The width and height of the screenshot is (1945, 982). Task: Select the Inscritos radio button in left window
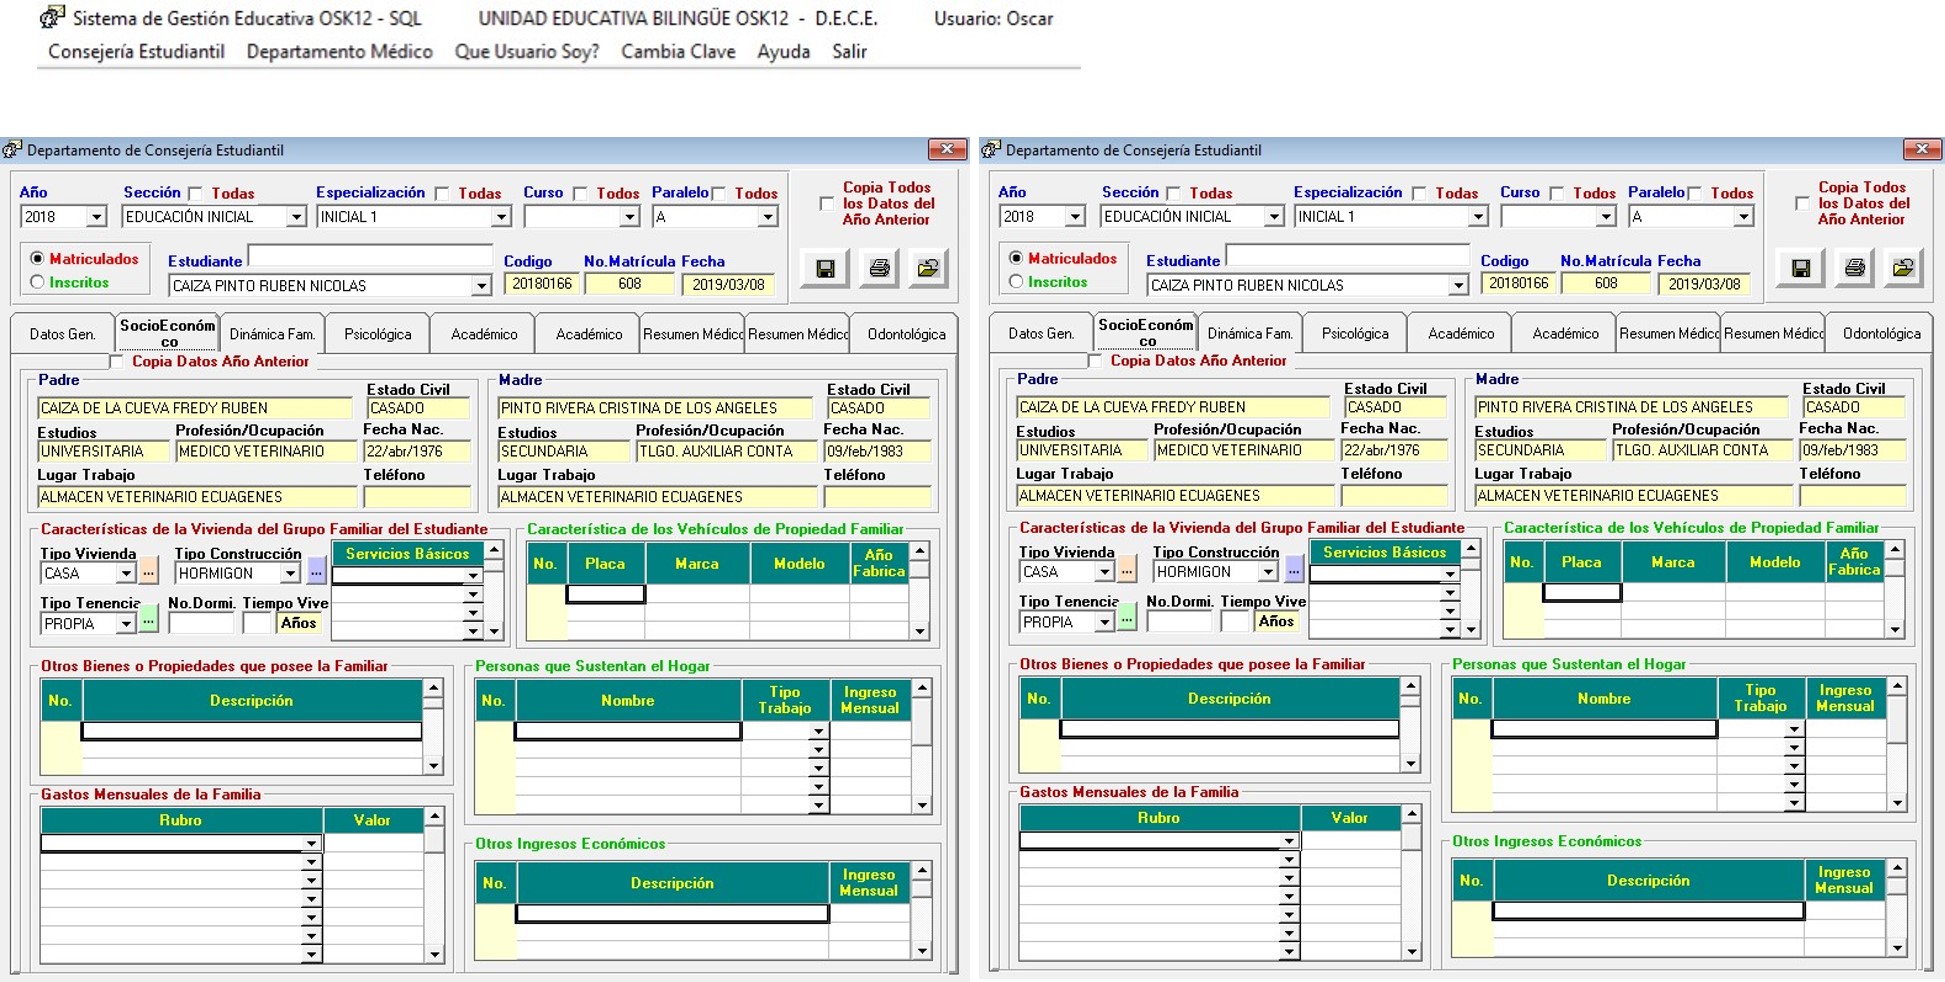tap(38, 283)
